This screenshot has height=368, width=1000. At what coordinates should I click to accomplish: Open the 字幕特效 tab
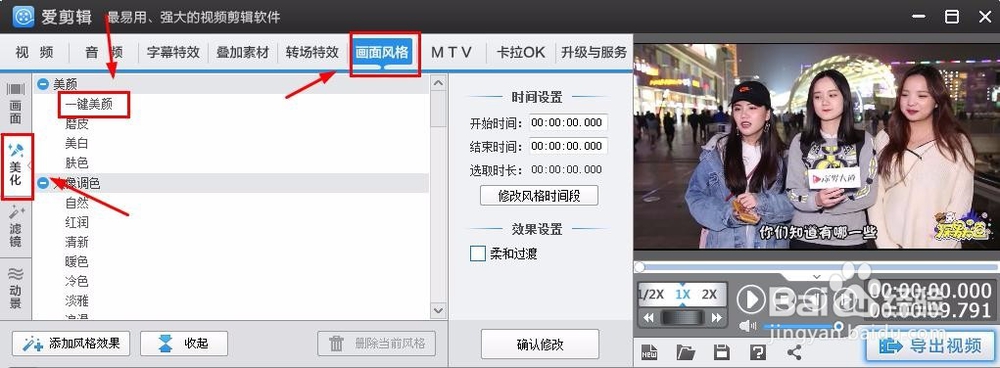(173, 52)
